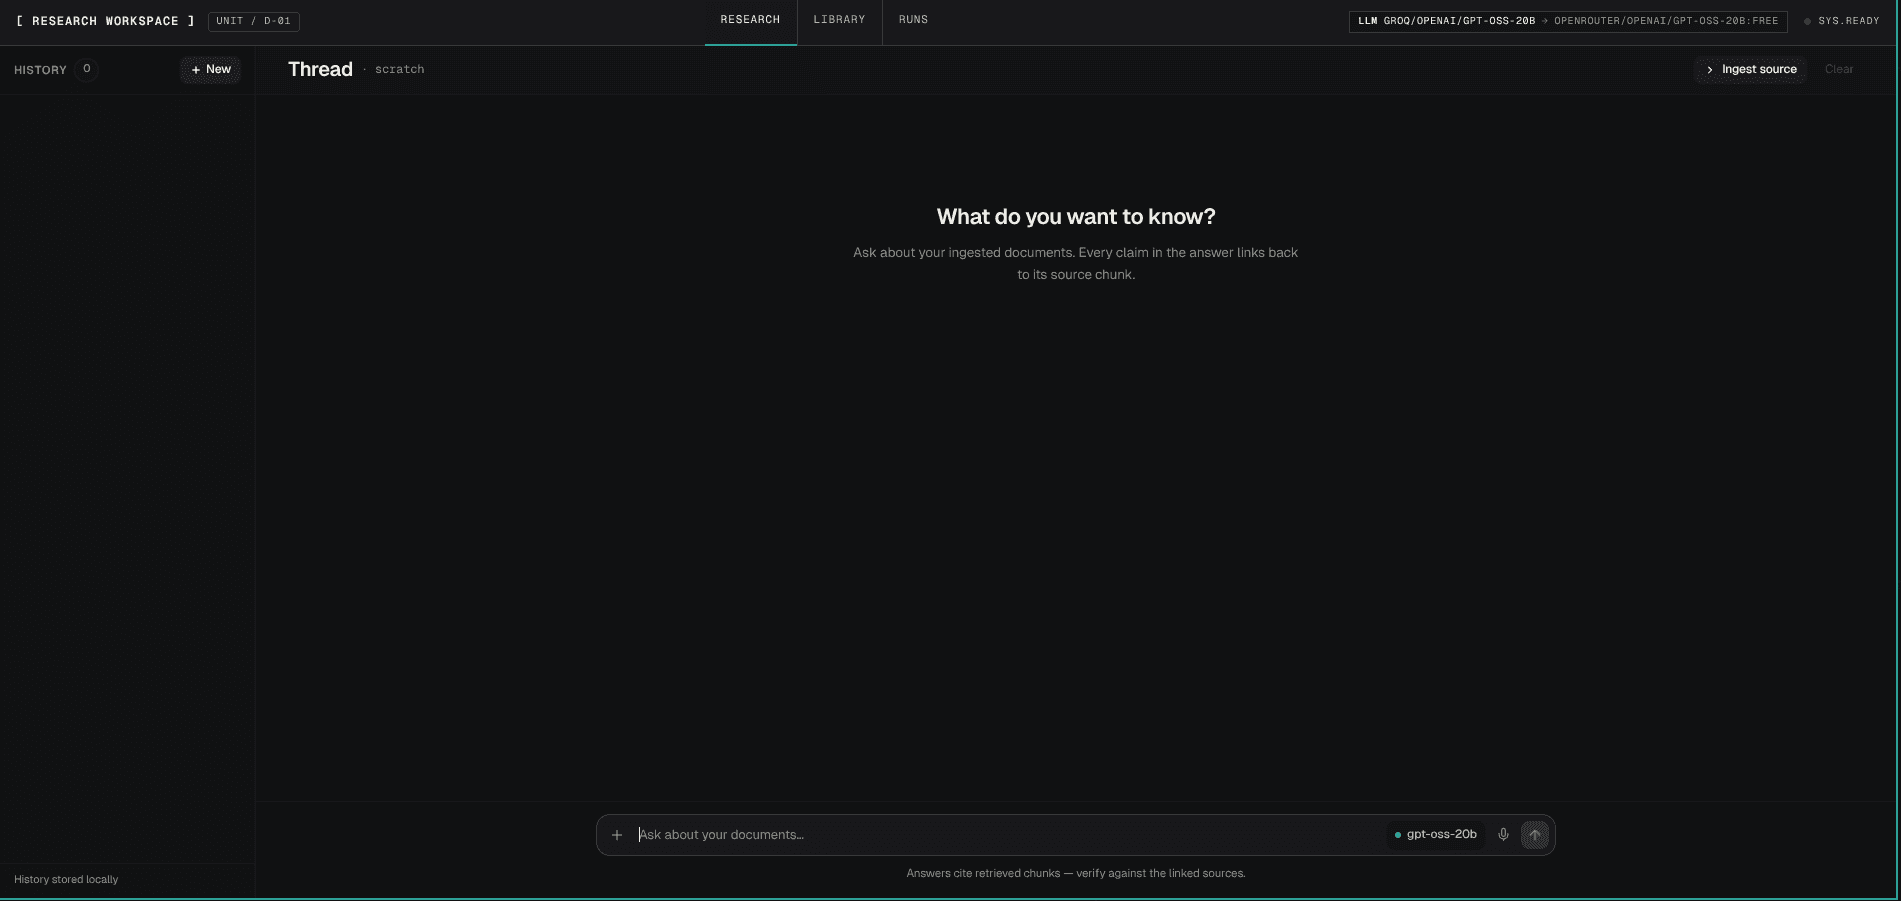Click the LLM model route indicator
1901x901 pixels.
pos(1568,21)
